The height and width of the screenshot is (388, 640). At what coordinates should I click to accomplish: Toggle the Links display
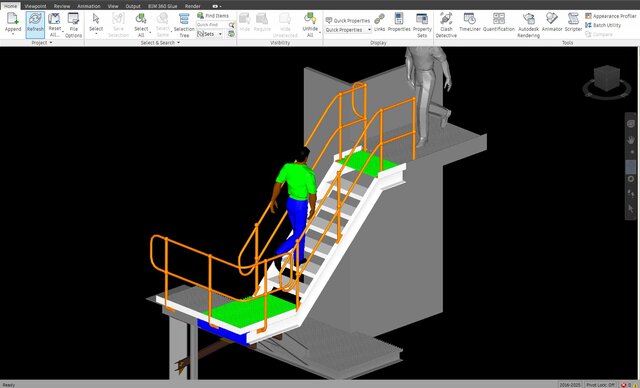(379, 22)
